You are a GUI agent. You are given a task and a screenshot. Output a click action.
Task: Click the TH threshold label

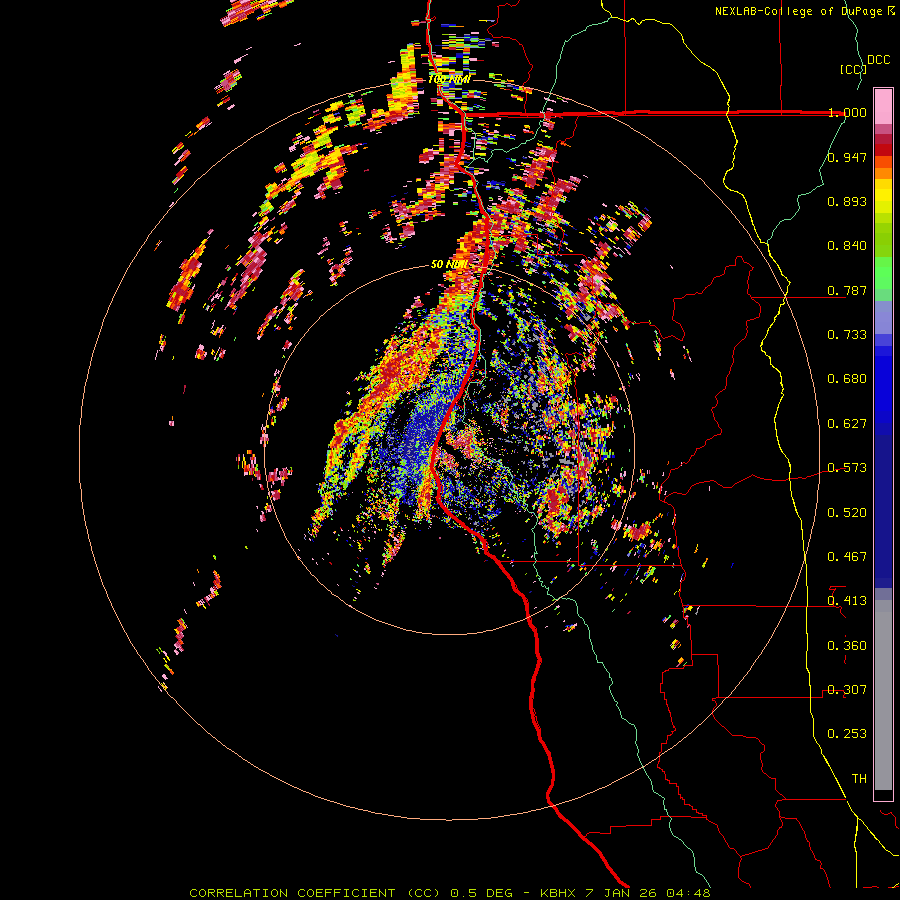coord(859,779)
